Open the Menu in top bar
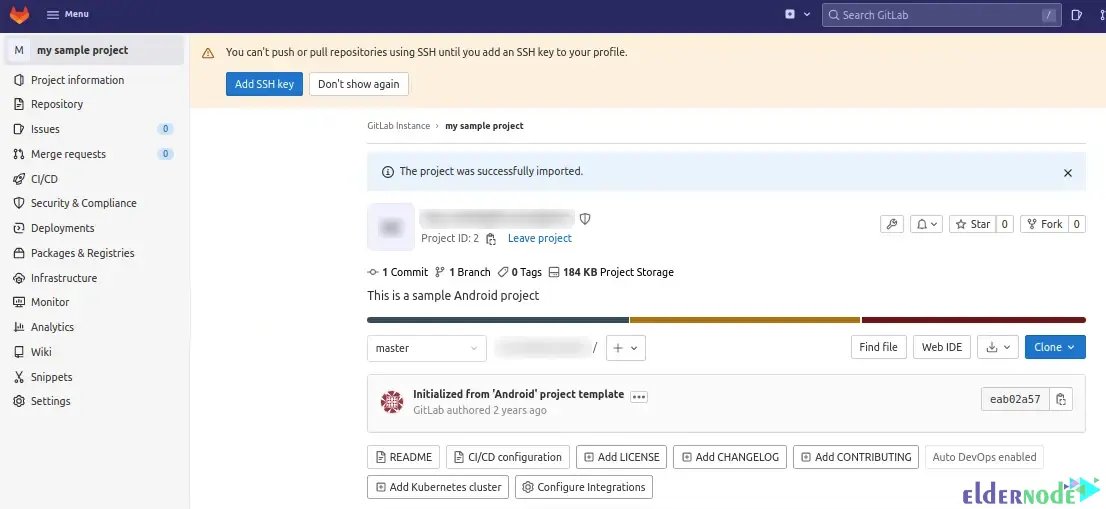The width and height of the screenshot is (1106, 509). (x=68, y=14)
